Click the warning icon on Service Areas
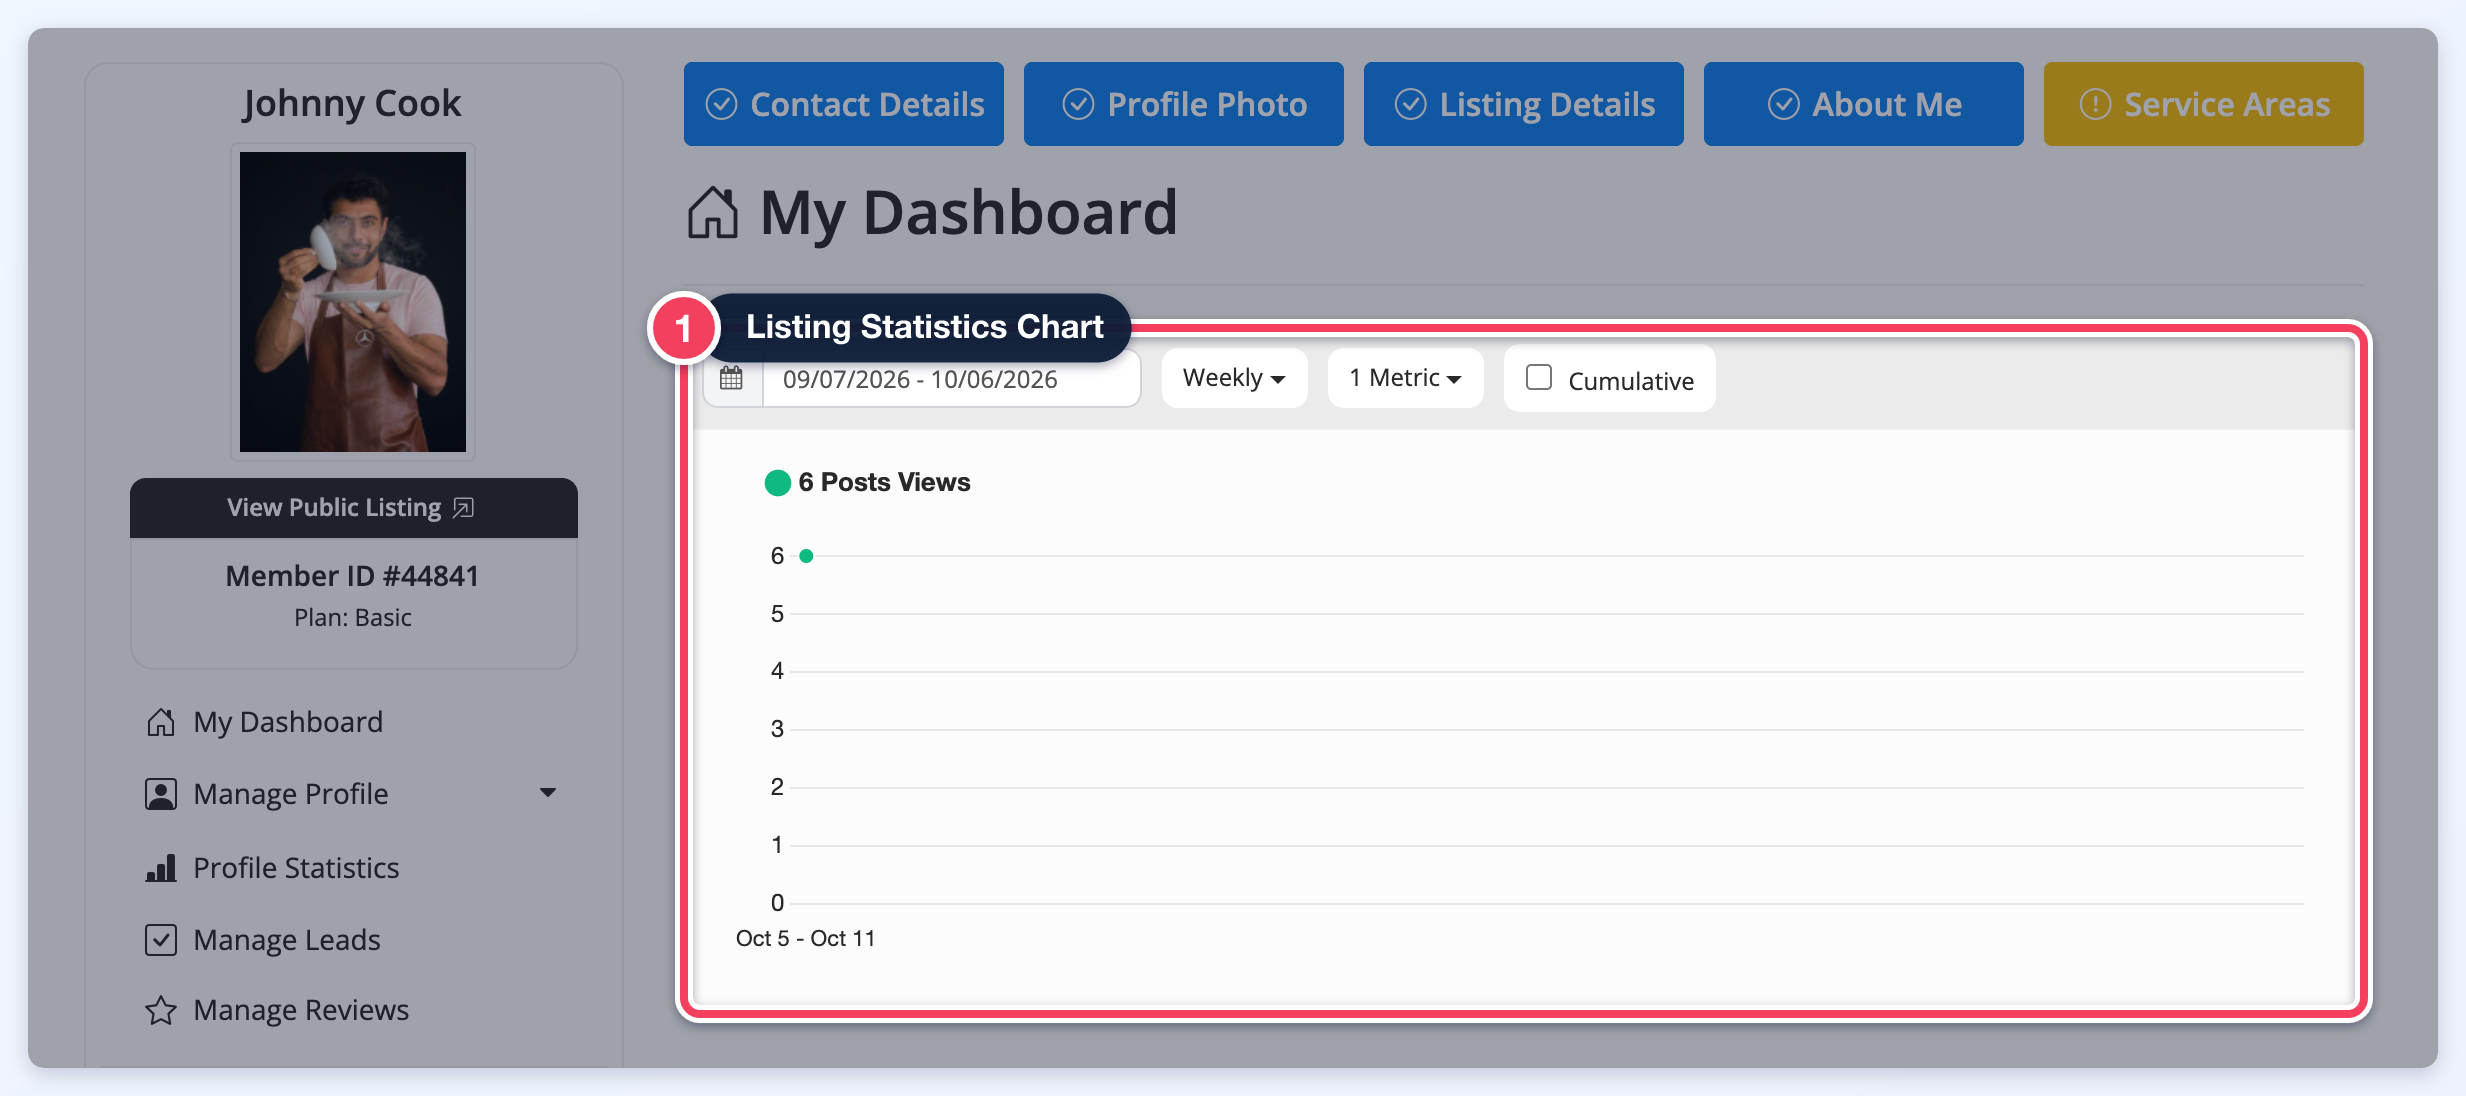The width and height of the screenshot is (2466, 1096). pos(2095,104)
